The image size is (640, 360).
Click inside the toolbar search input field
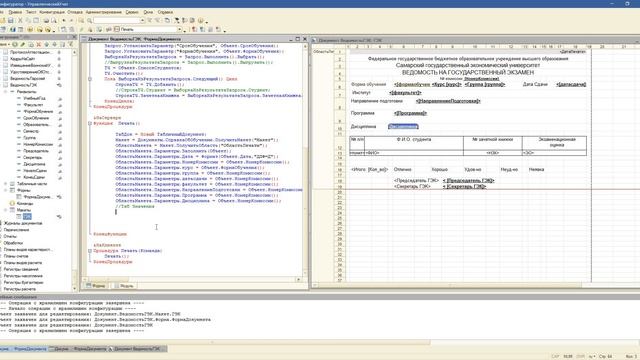pos(117,20)
